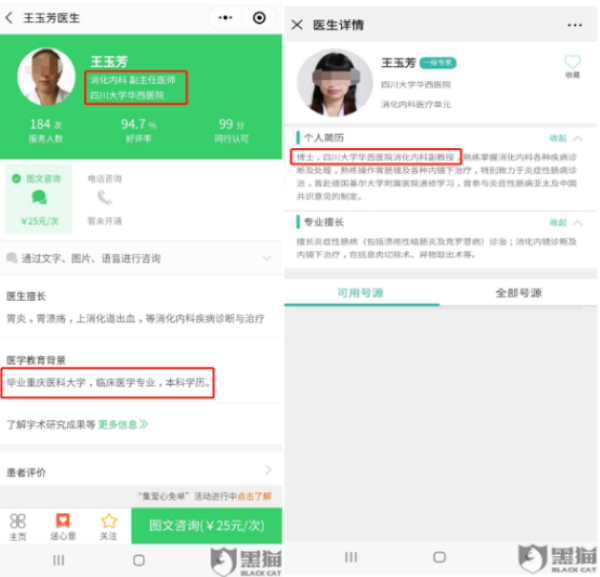Open 患者评价 arrow
This screenshot has width=600, height=577.
(x=268, y=469)
